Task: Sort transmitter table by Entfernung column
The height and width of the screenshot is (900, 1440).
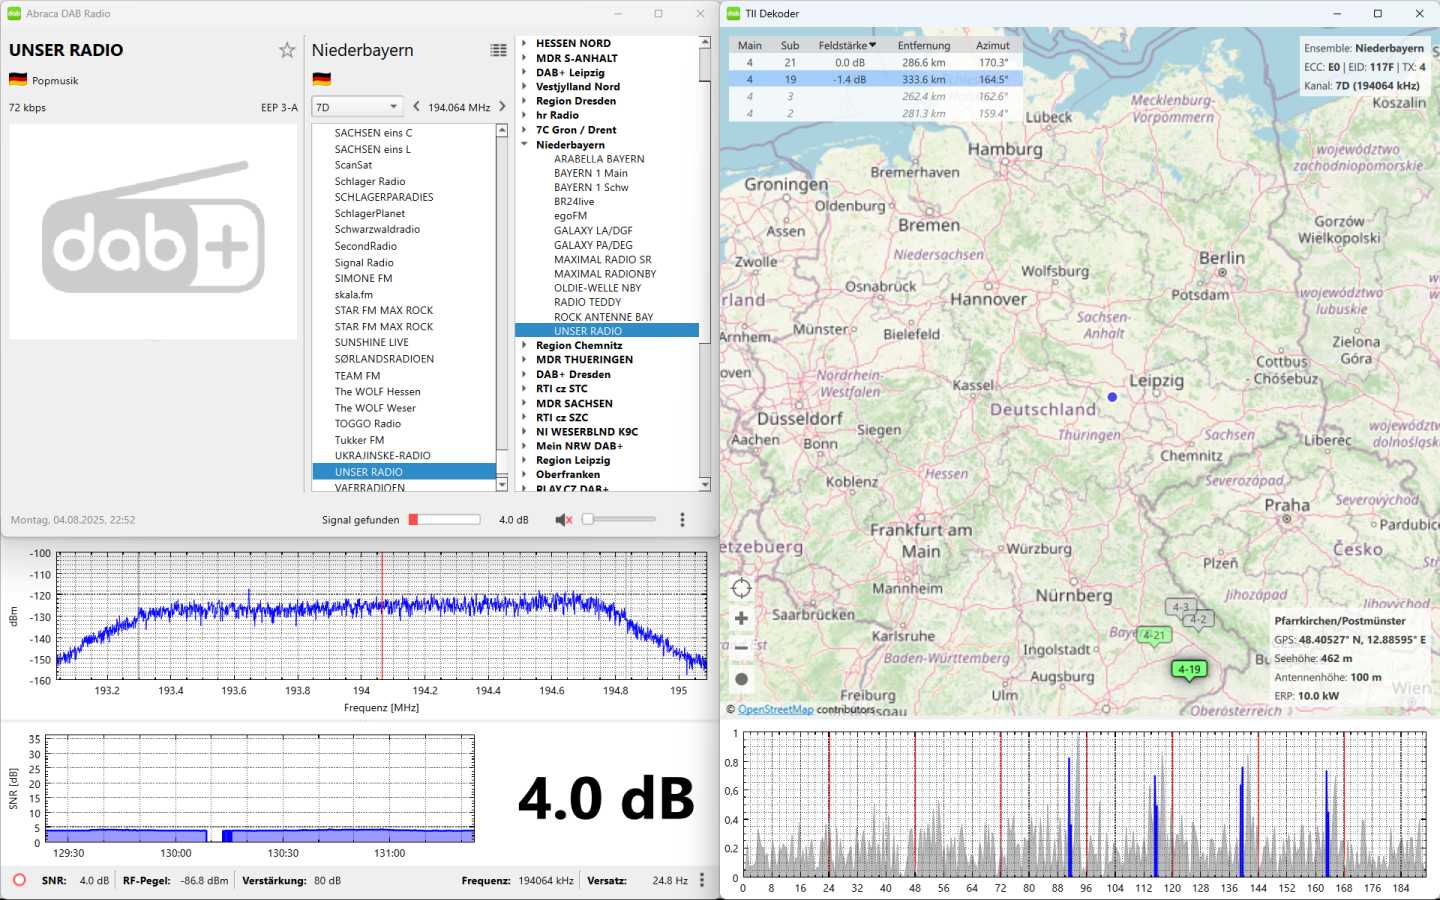Action: pos(923,46)
